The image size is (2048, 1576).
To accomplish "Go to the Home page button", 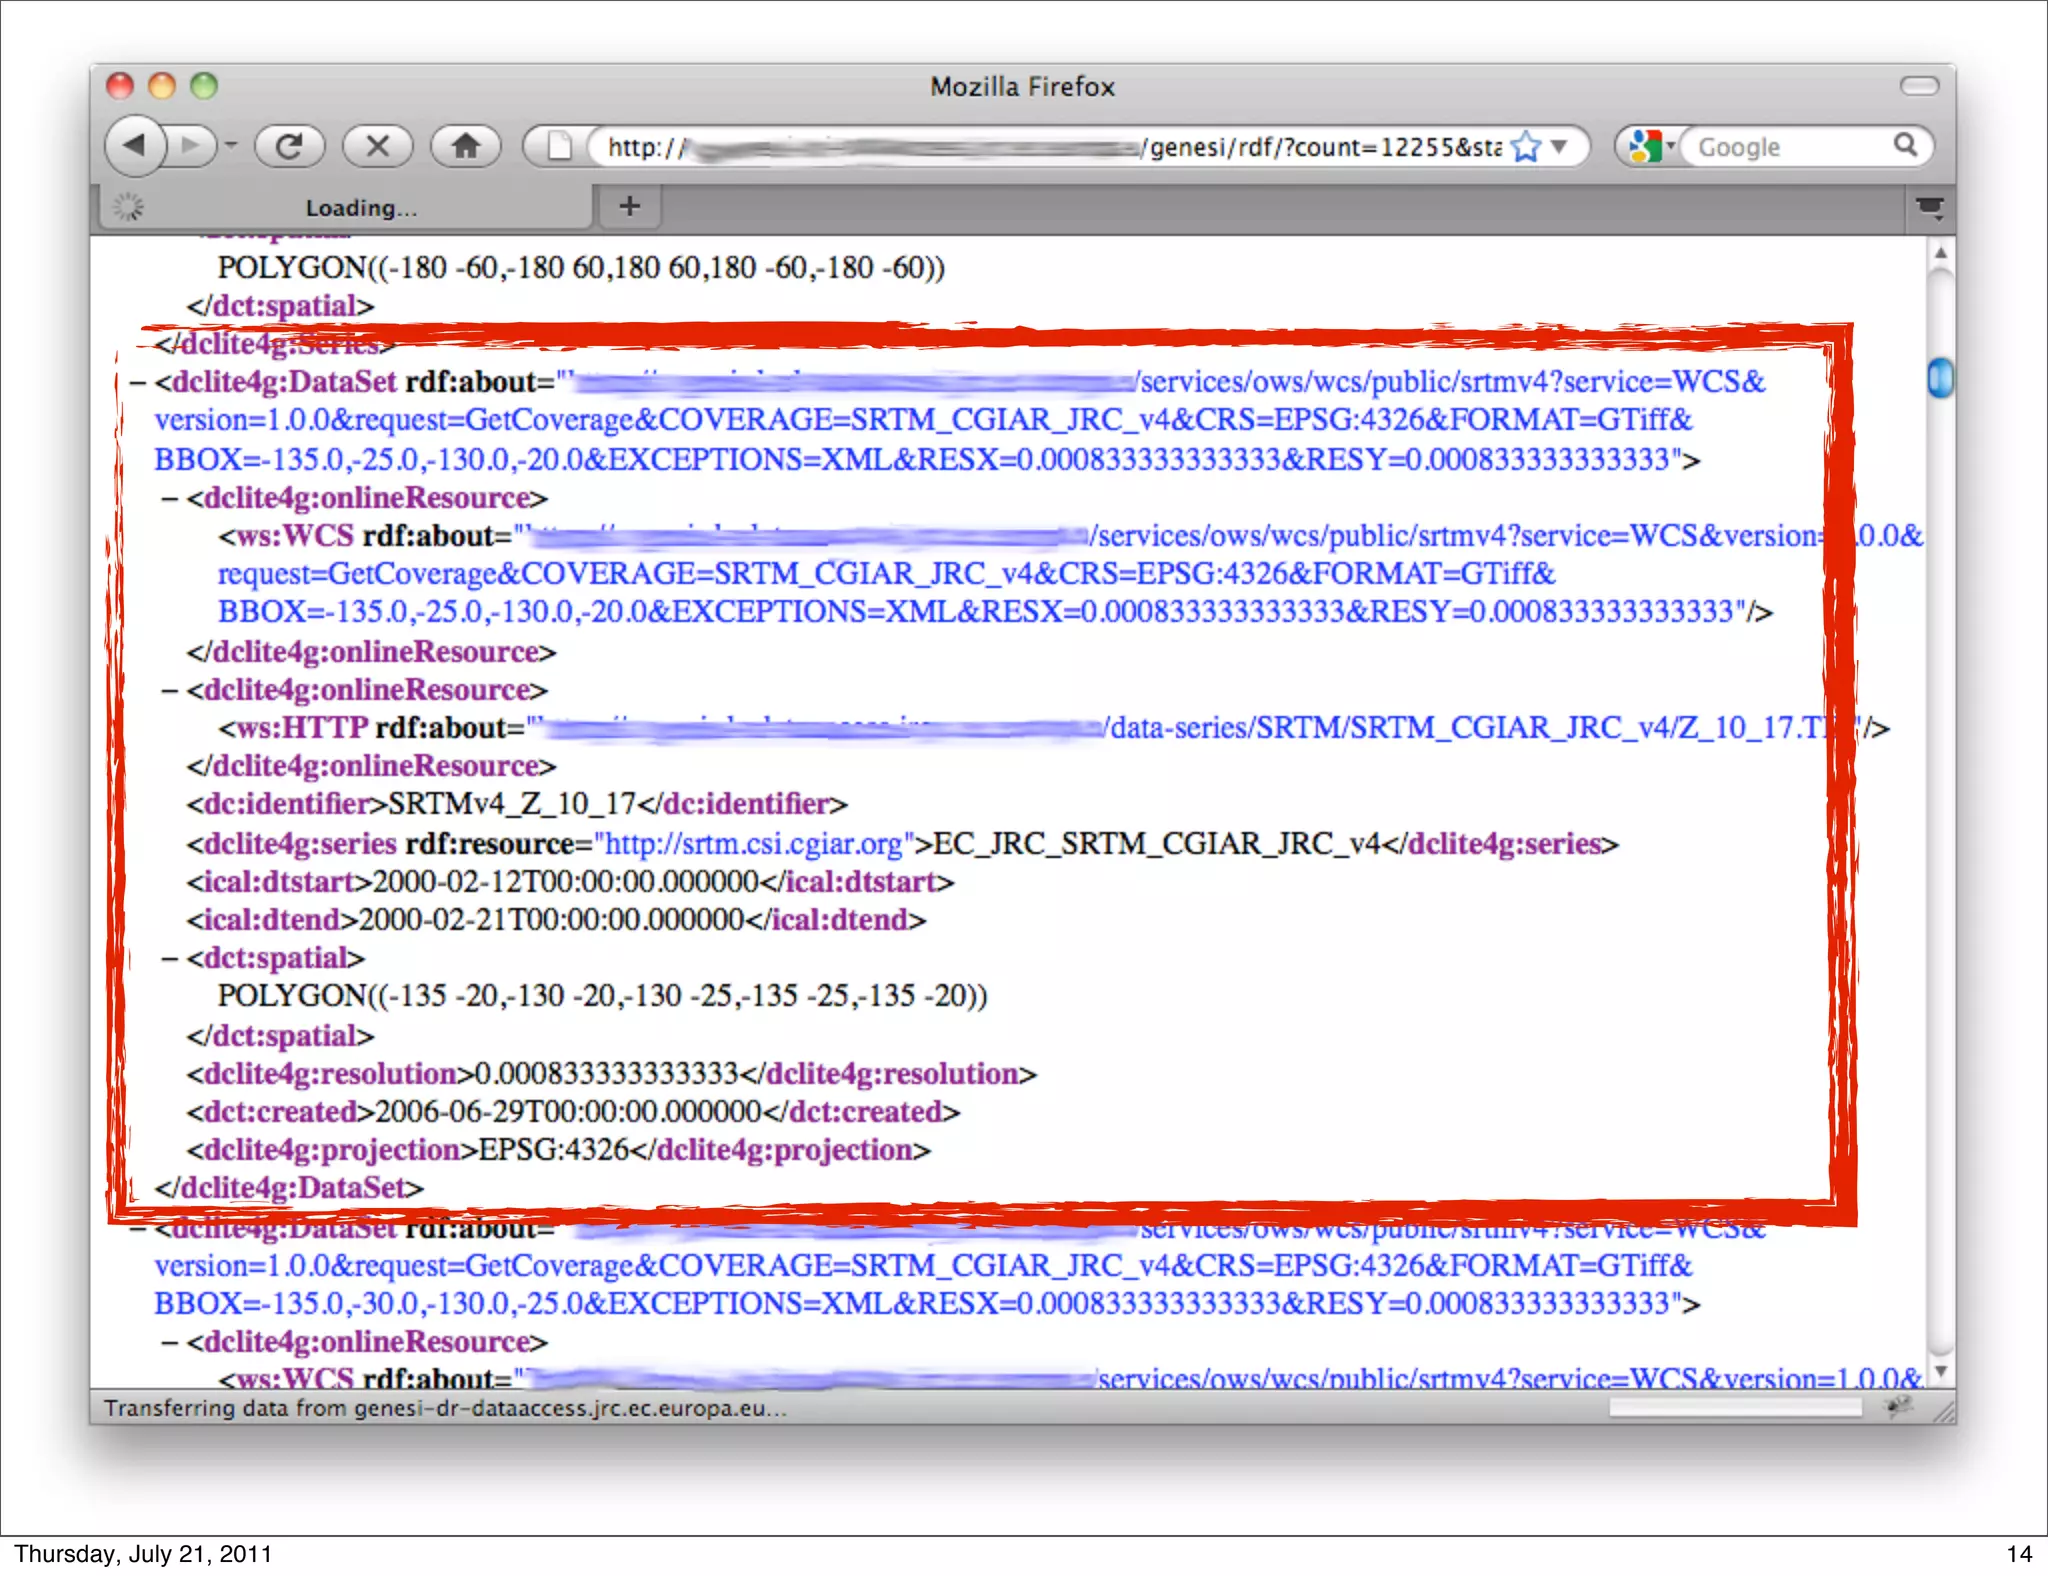I will [x=465, y=146].
